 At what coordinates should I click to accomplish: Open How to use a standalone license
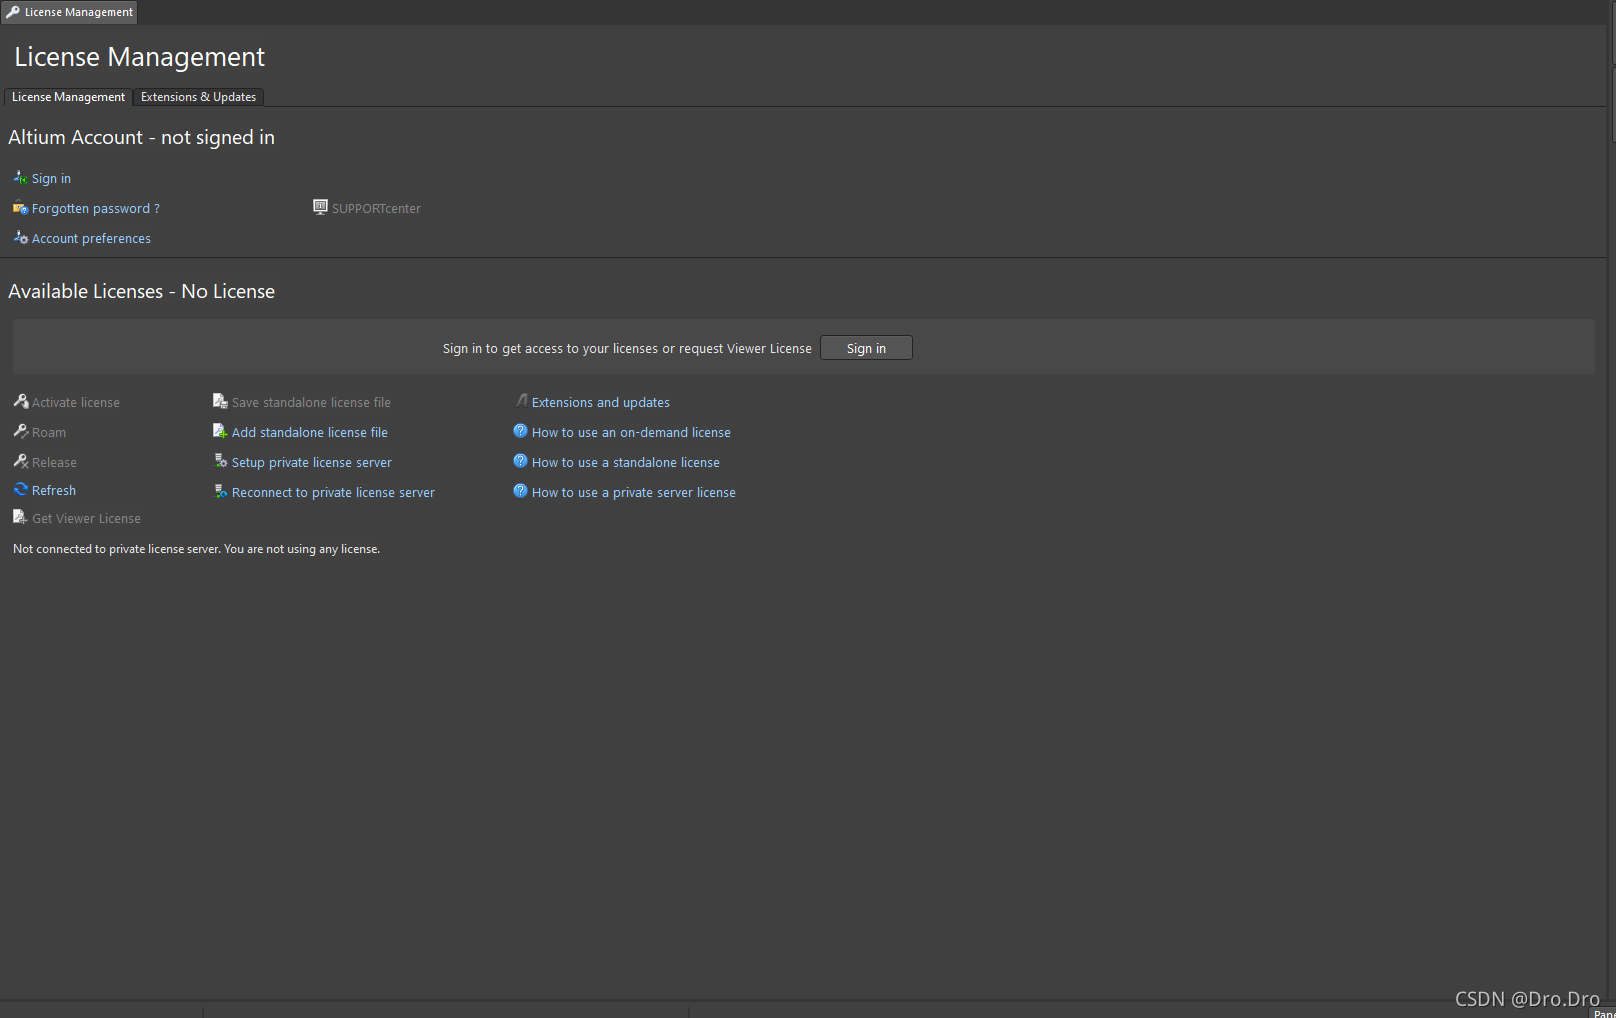626,462
